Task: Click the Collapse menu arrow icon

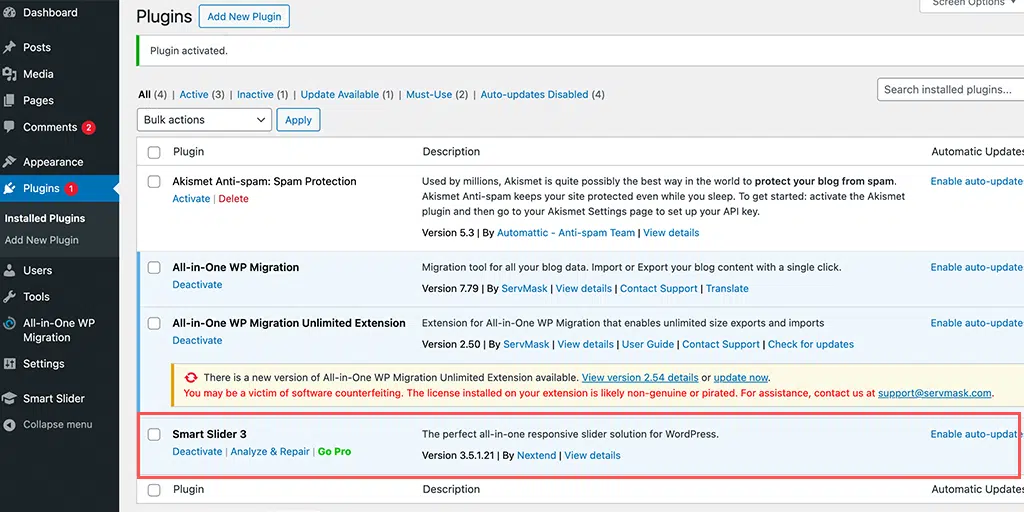Action: pos(8,425)
